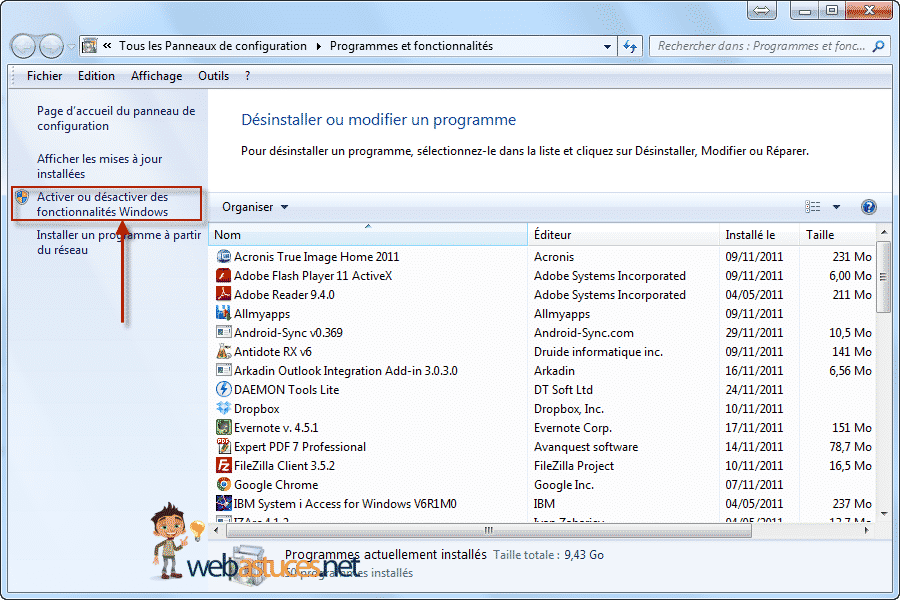This screenshot has height=600, width=900.
Task: Open the Fichier menu
Action: click(44, 76)
